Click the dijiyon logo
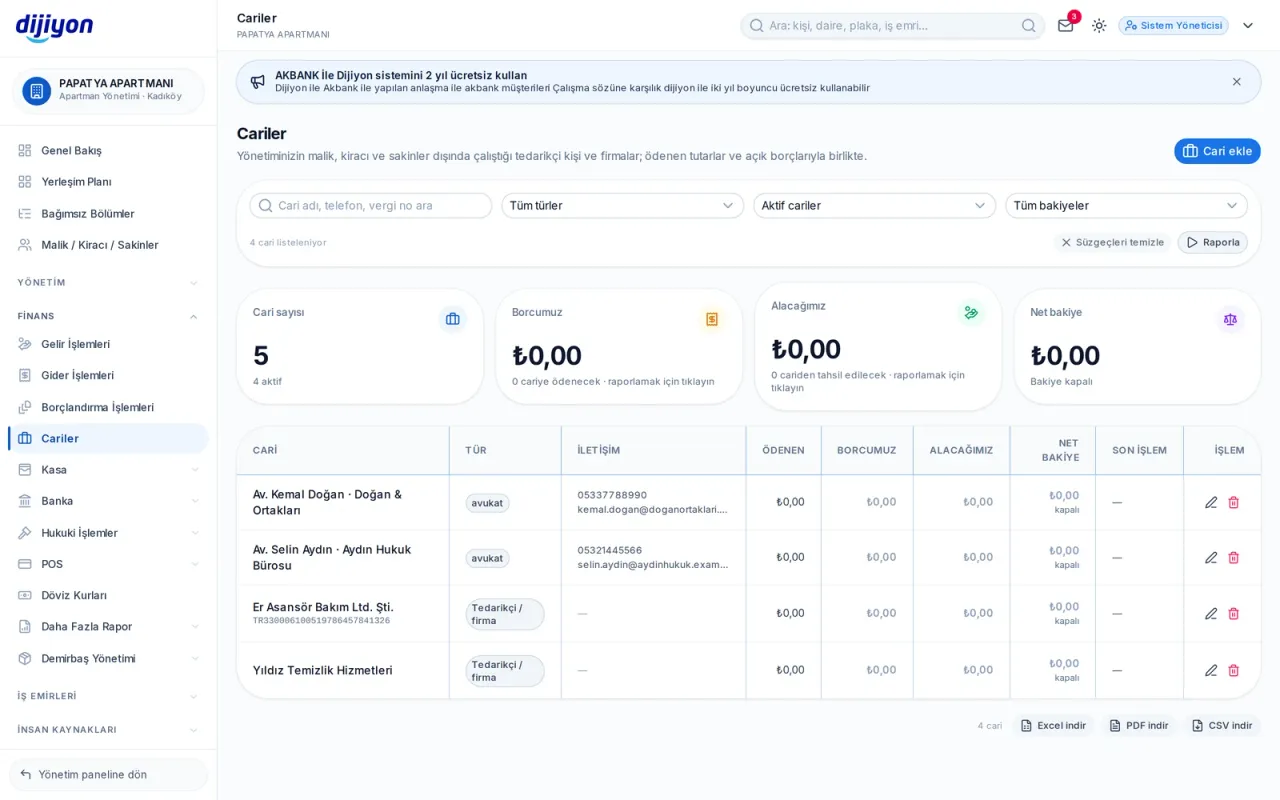This screenshot has width=1280, height=800. click(55, 27)
